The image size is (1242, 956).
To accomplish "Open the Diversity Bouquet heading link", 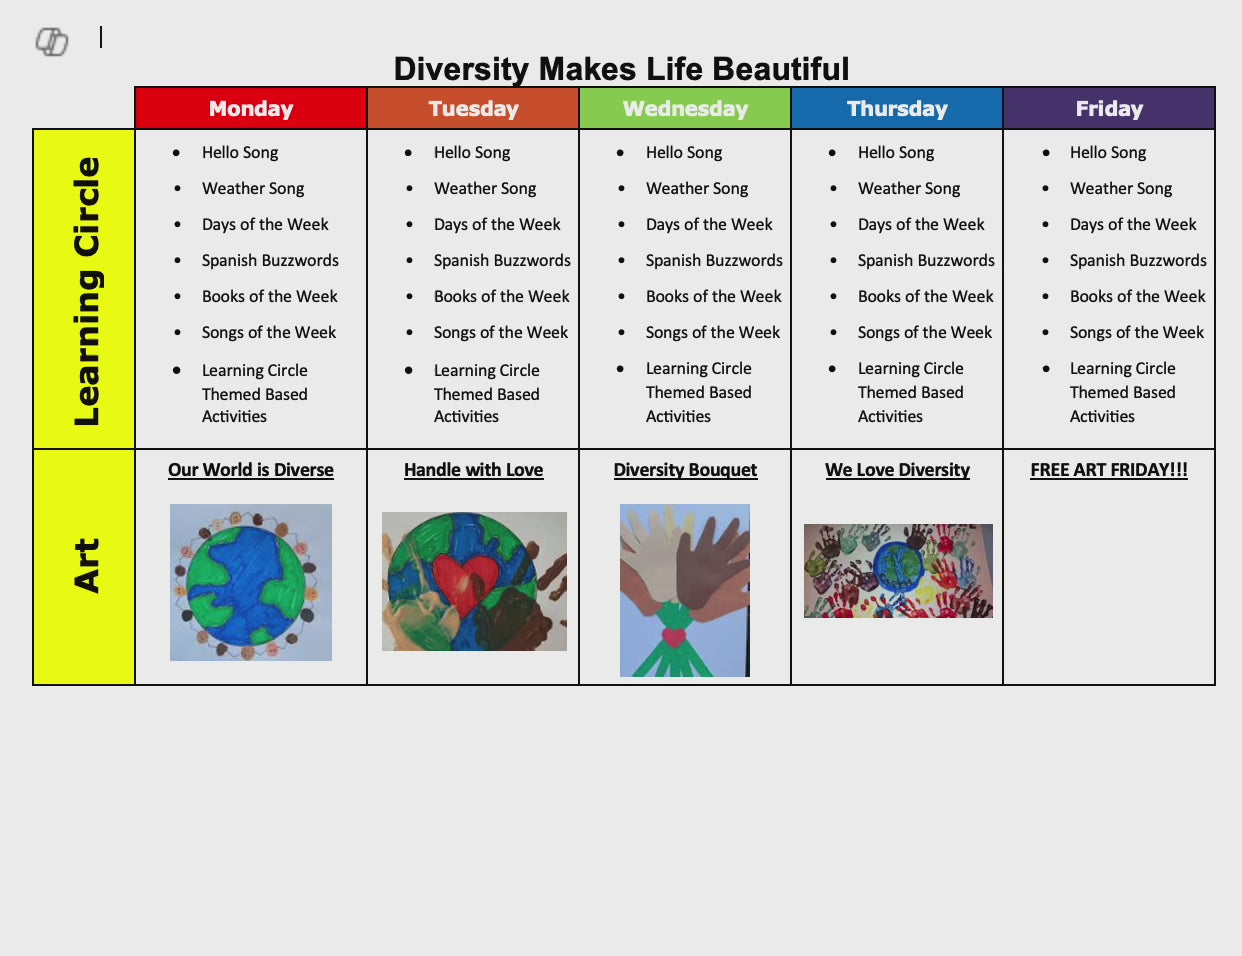I will click(x=685, y=470).
